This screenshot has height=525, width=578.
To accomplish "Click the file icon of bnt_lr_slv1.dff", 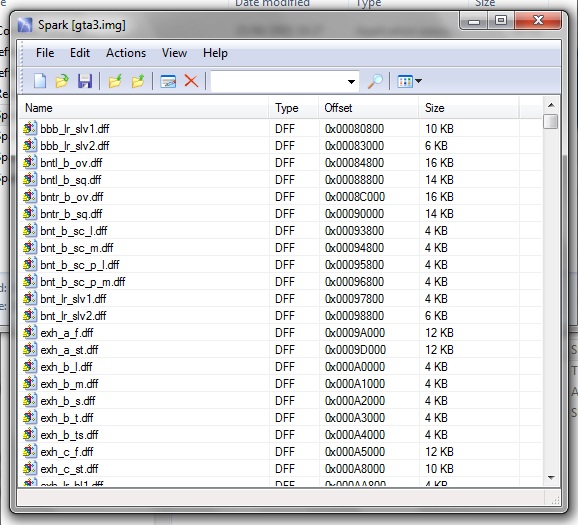I will pyautogui.click(x=30, y=298).
